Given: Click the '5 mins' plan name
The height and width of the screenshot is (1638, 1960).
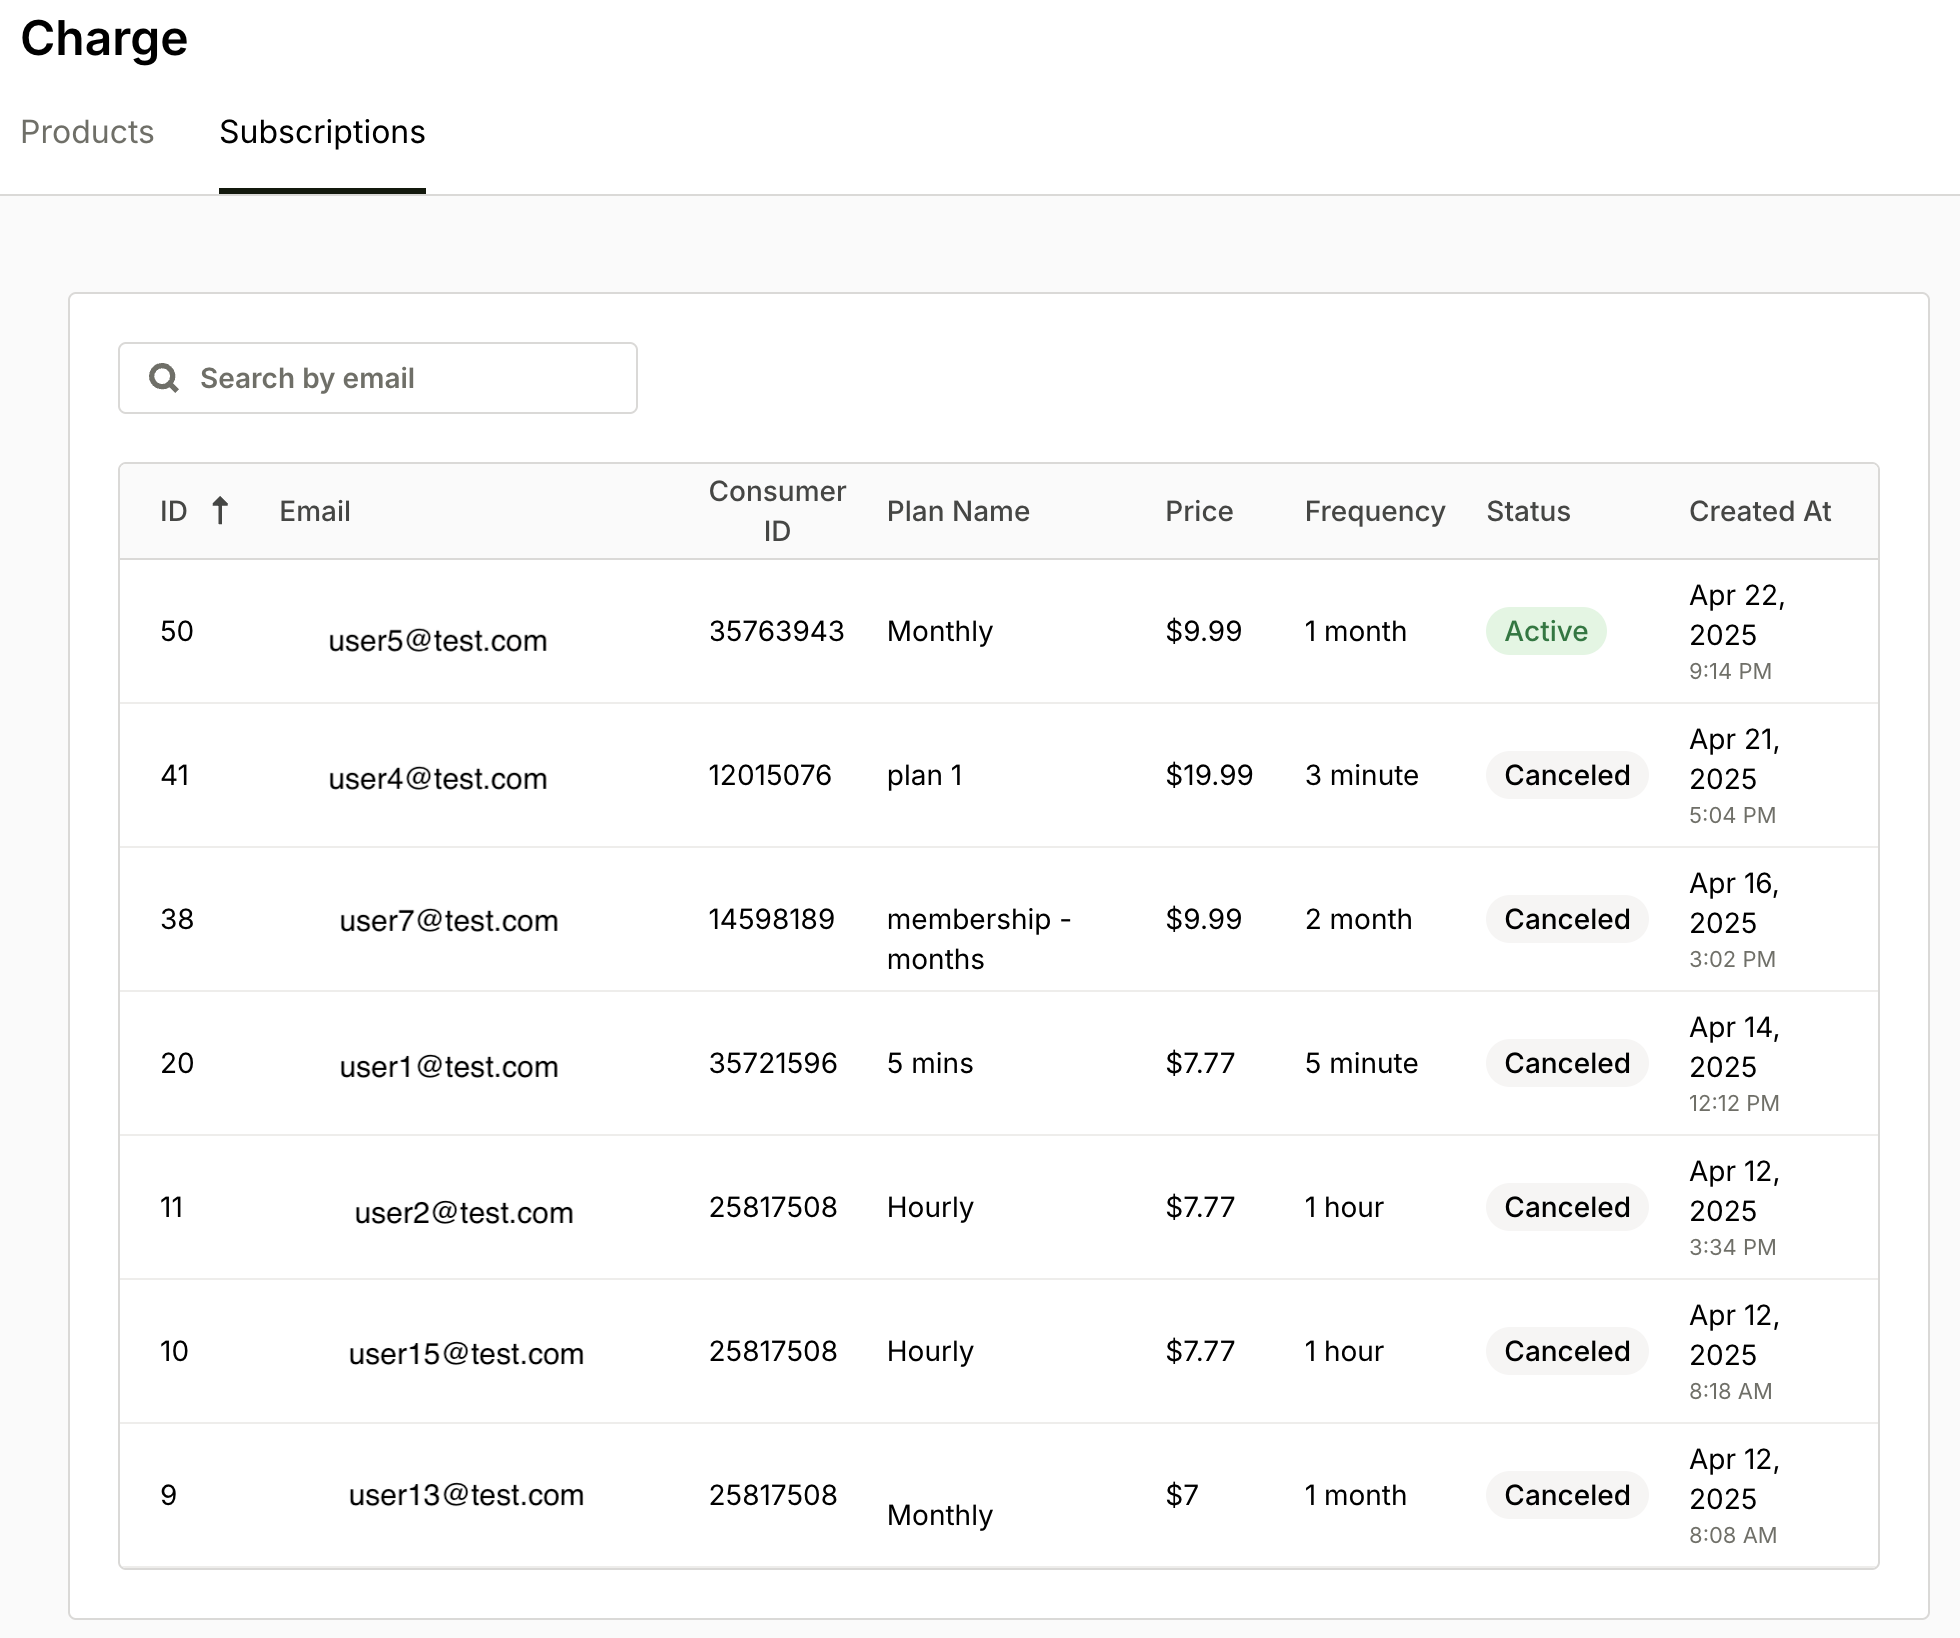Looking at the screenshot, I should pos(930,1063).
